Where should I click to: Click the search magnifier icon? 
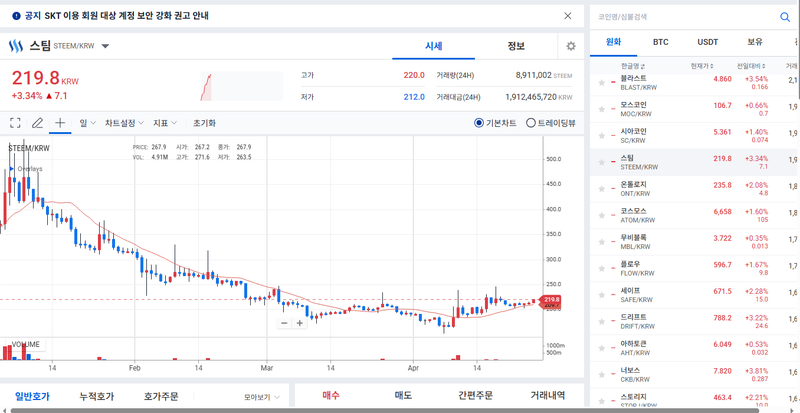[x=785, y=17]
